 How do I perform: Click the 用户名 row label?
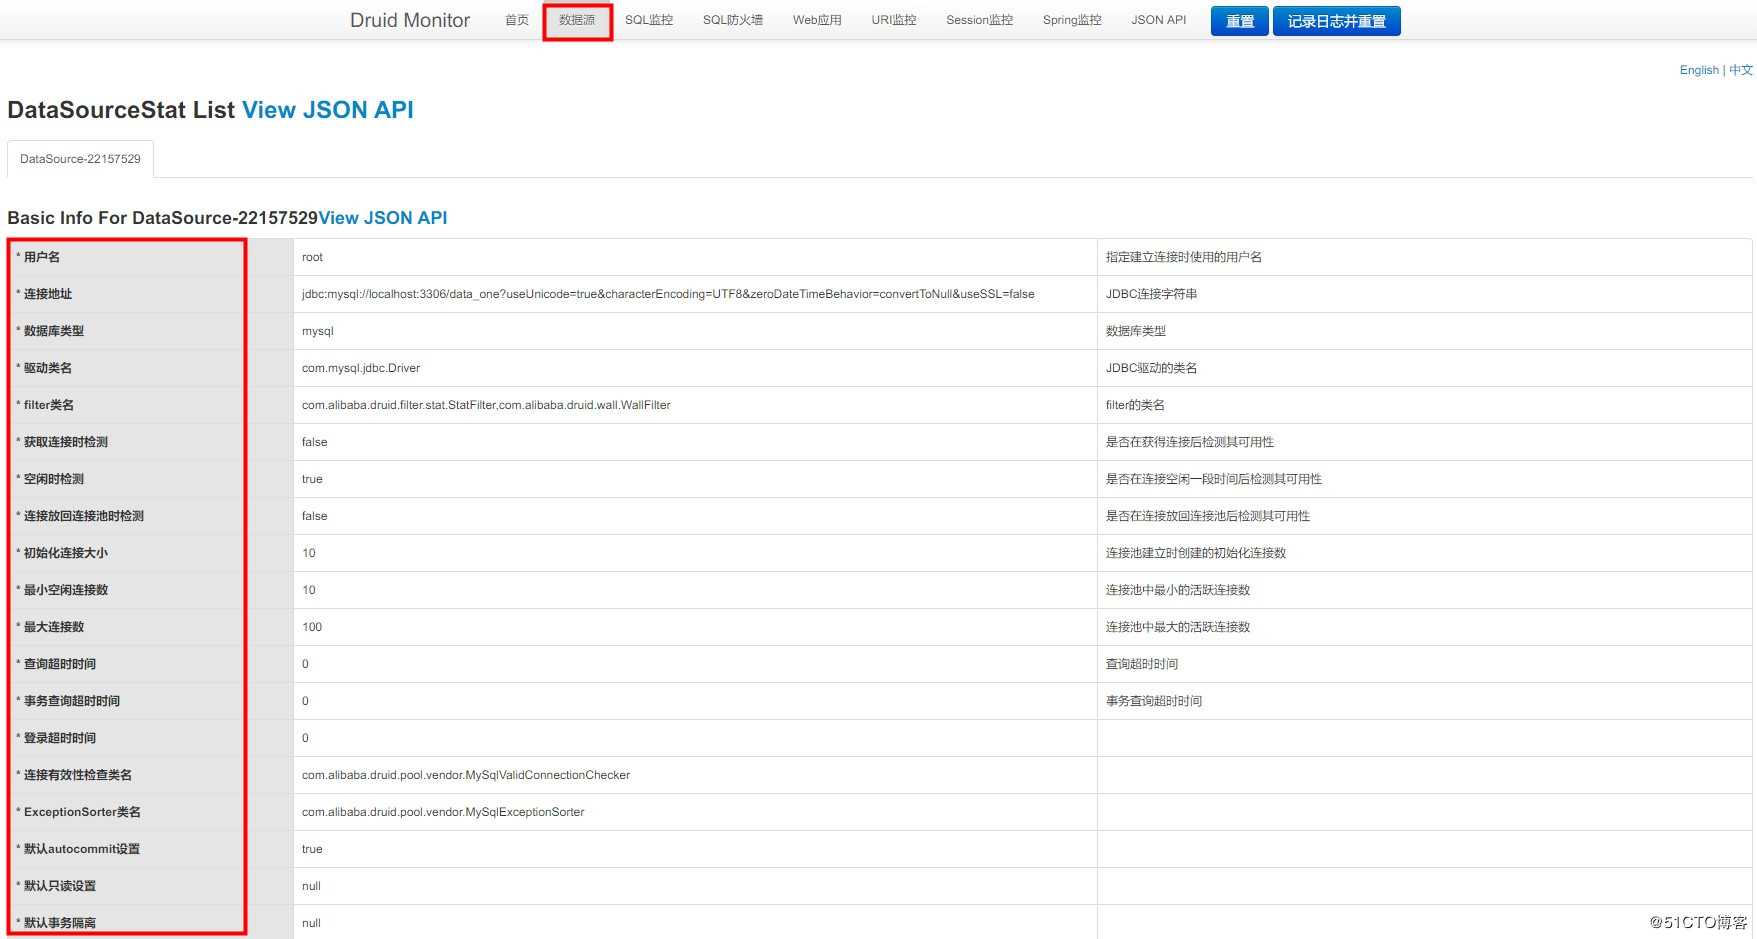pos(41,257)
